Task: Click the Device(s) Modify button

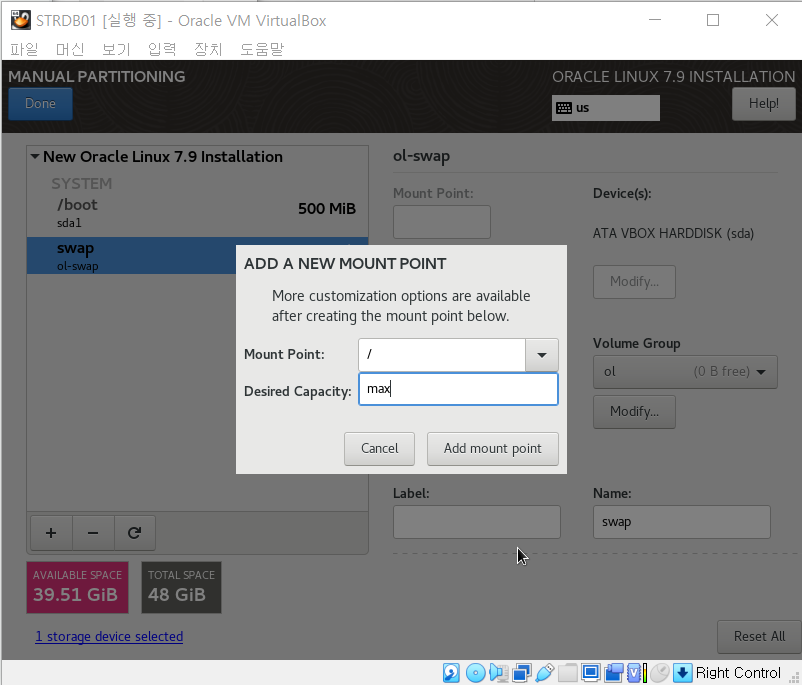Action: tap(634, 282)
